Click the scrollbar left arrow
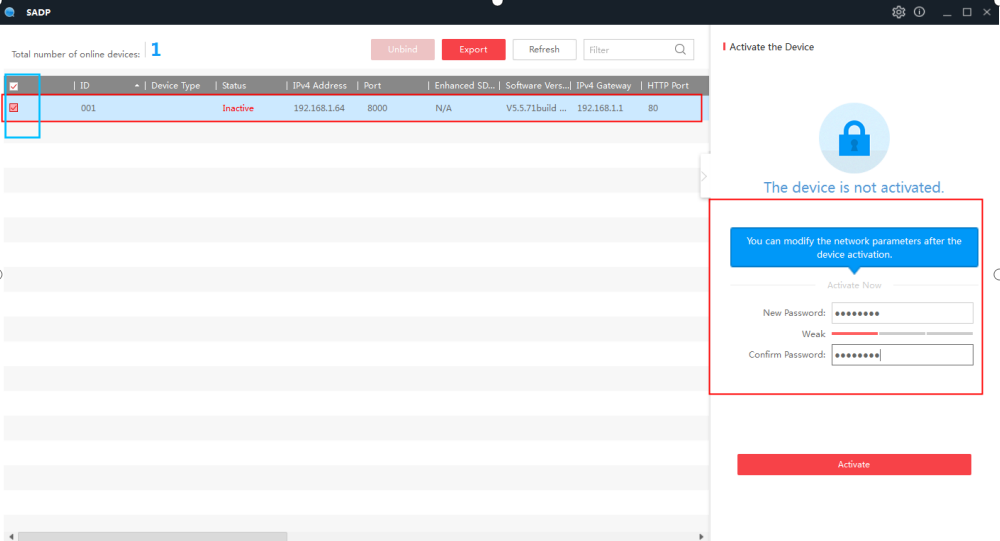This screenshot has height=541, width=1000. (11, 537)
